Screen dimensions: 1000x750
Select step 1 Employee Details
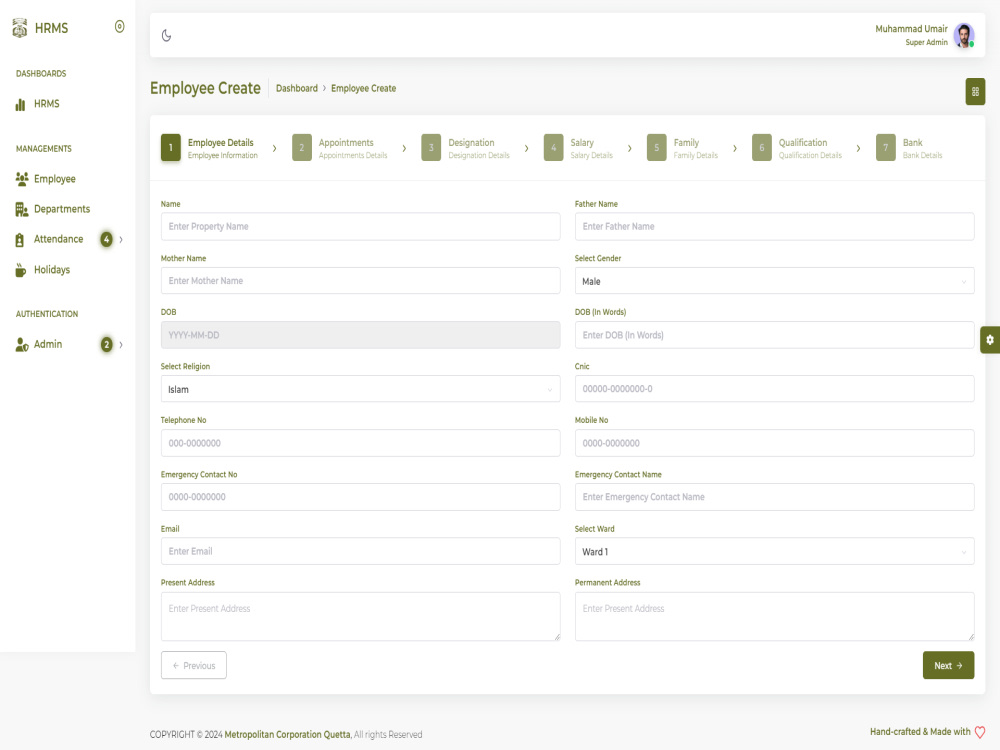pos(210,148)
